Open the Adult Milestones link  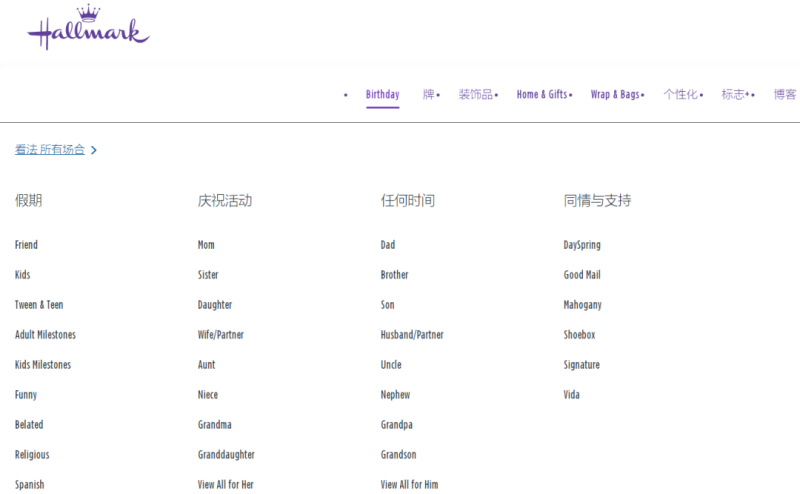tap(45, 335)
